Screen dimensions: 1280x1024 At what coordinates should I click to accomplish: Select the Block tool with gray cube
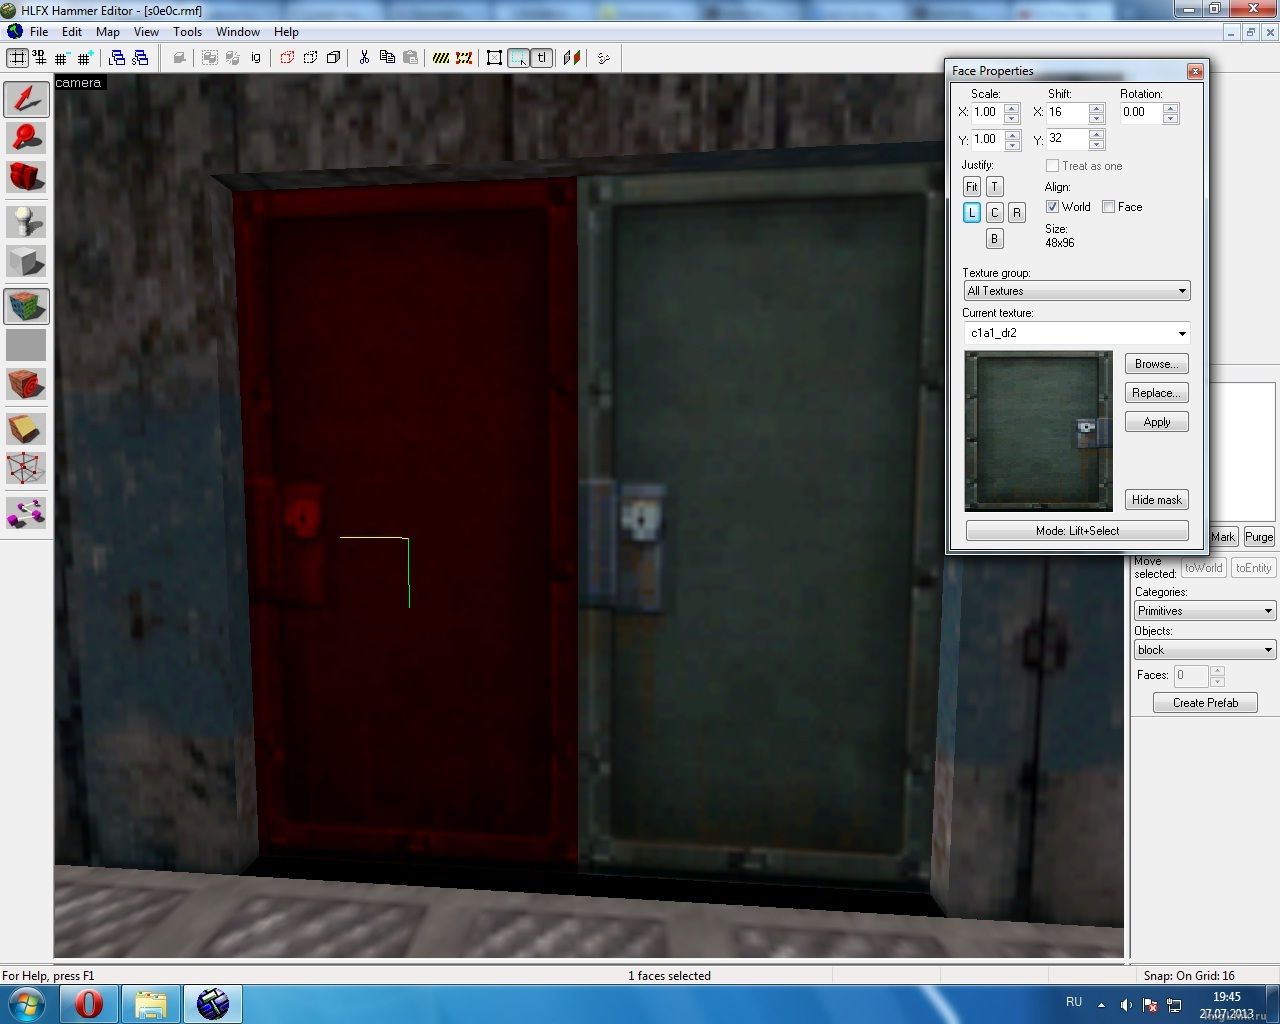coord(26,262)
